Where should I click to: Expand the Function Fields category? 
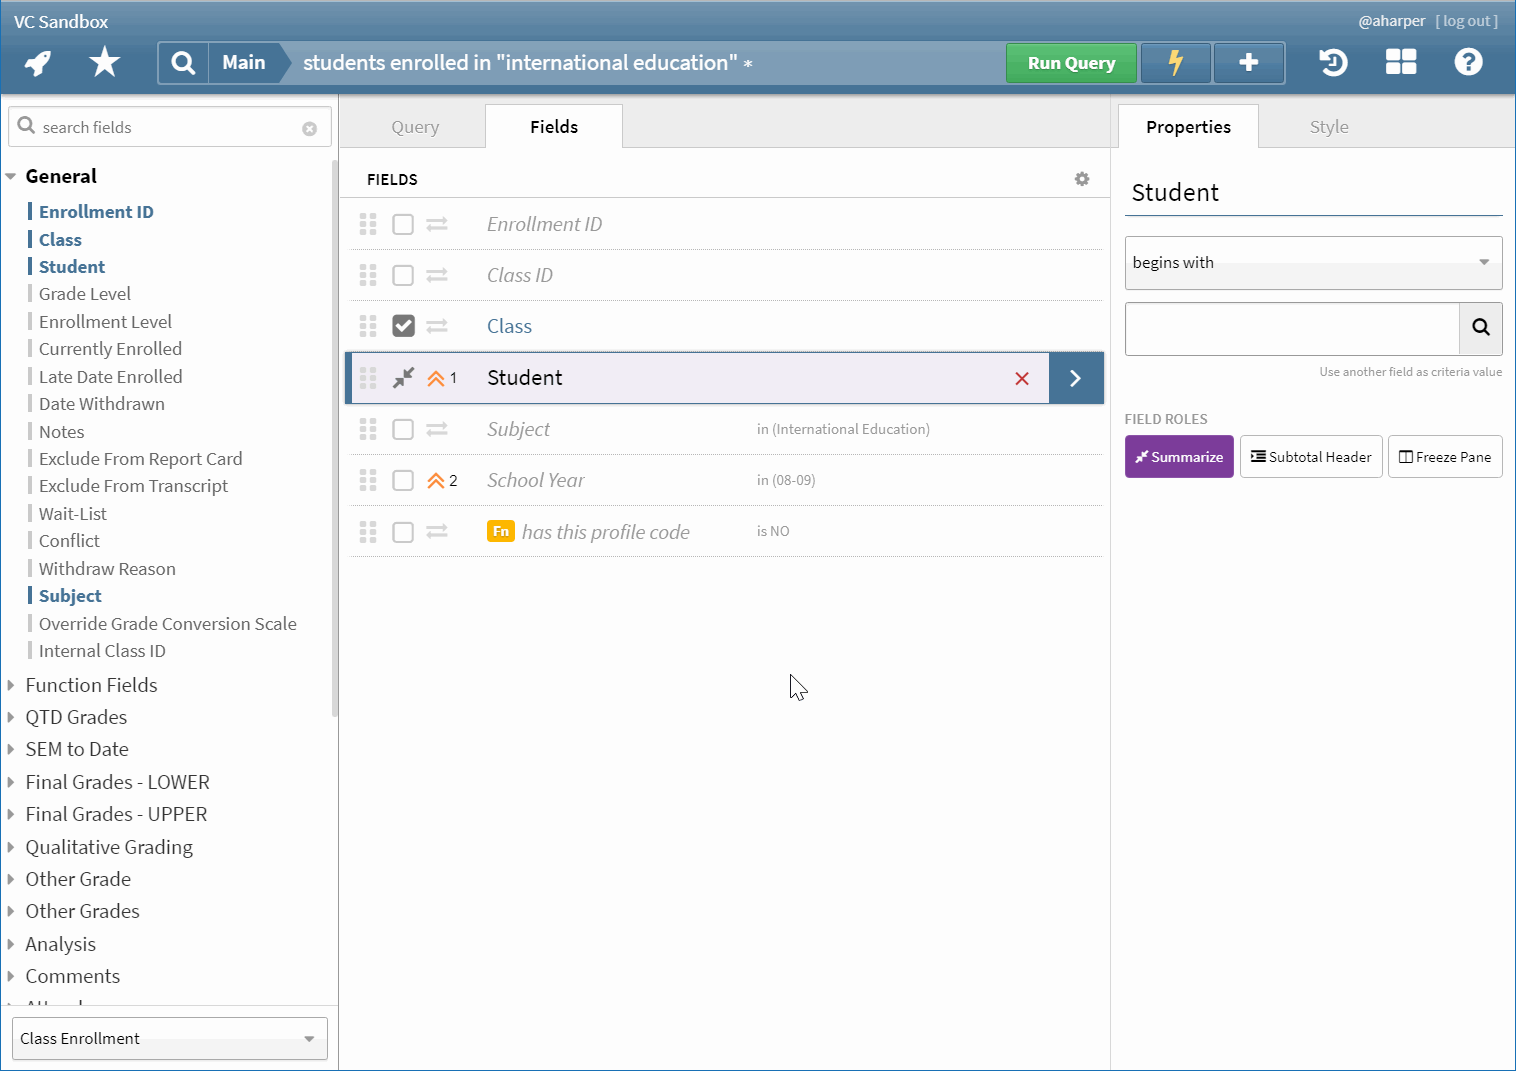coord(91,685)
